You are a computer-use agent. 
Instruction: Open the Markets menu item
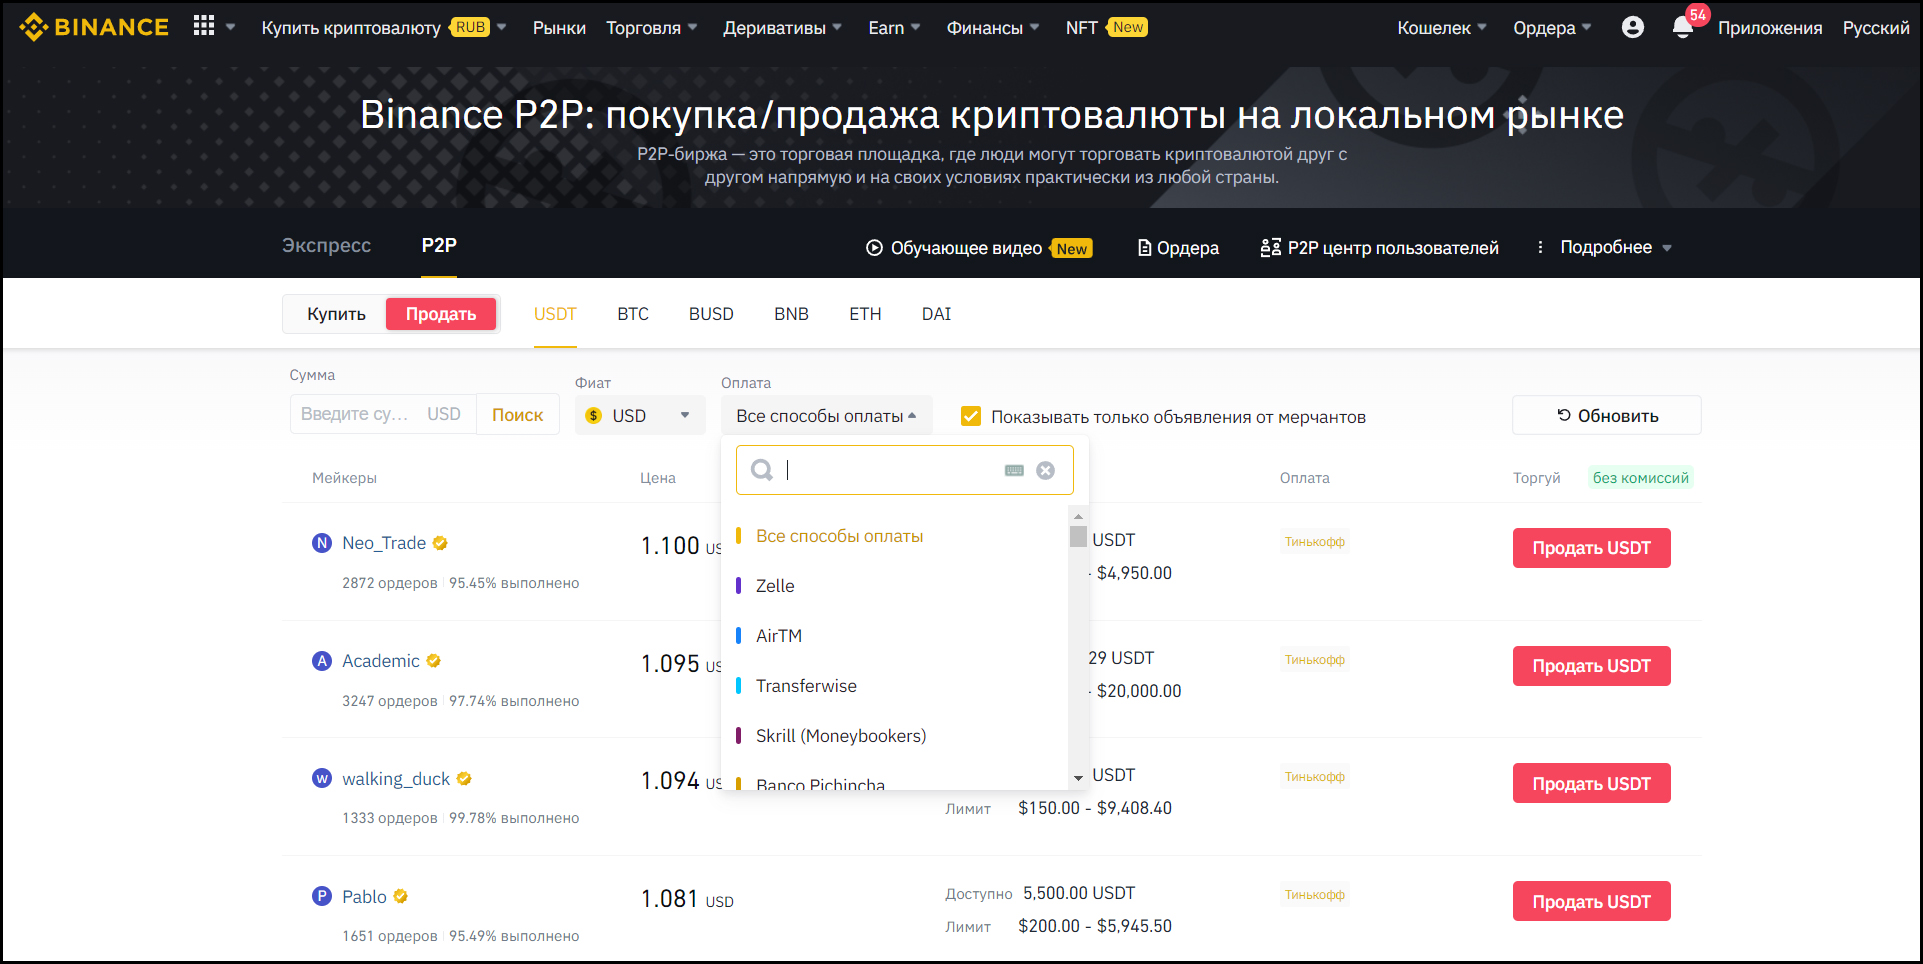(x=559, y=28)
